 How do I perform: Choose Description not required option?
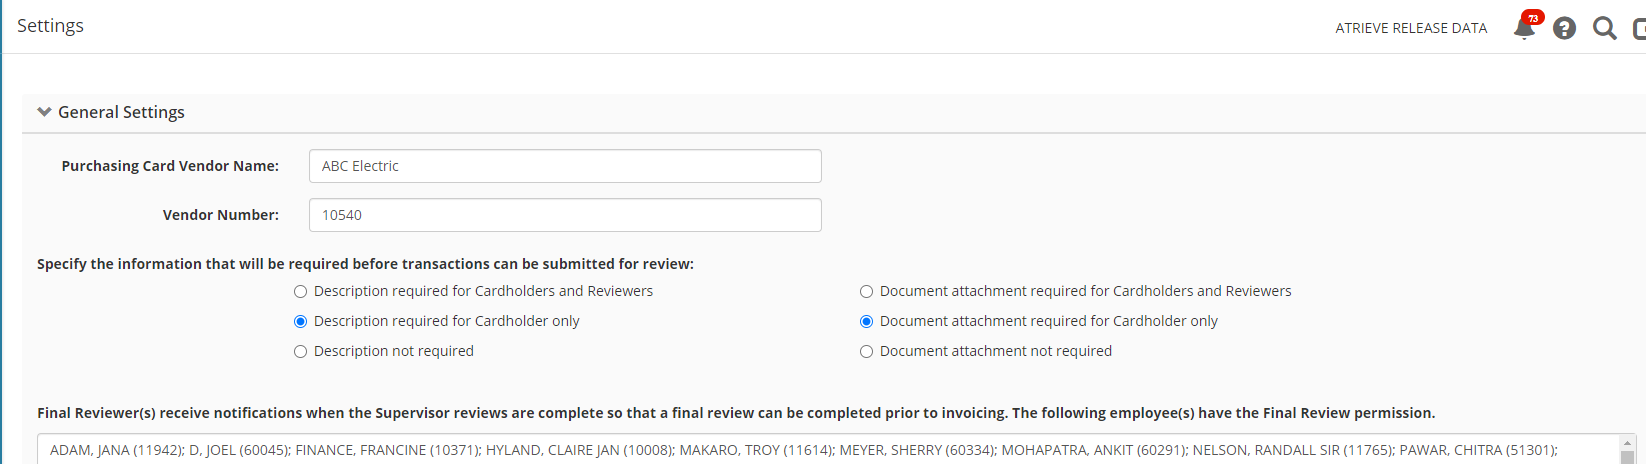point(300,352)
